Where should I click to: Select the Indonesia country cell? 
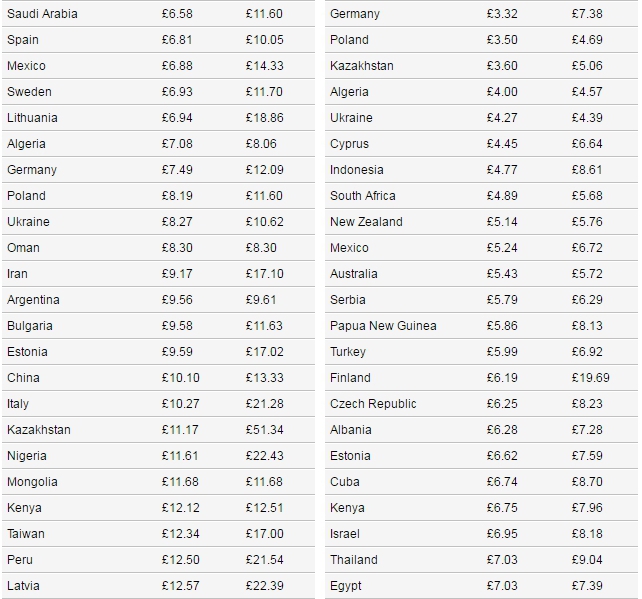(x=357, y=170)
